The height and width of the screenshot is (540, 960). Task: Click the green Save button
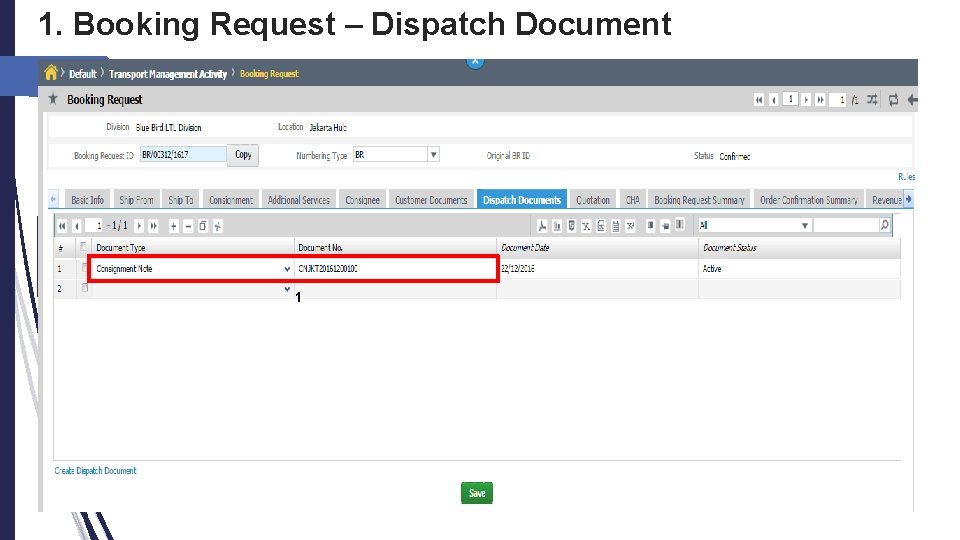(x=477, y=493)
